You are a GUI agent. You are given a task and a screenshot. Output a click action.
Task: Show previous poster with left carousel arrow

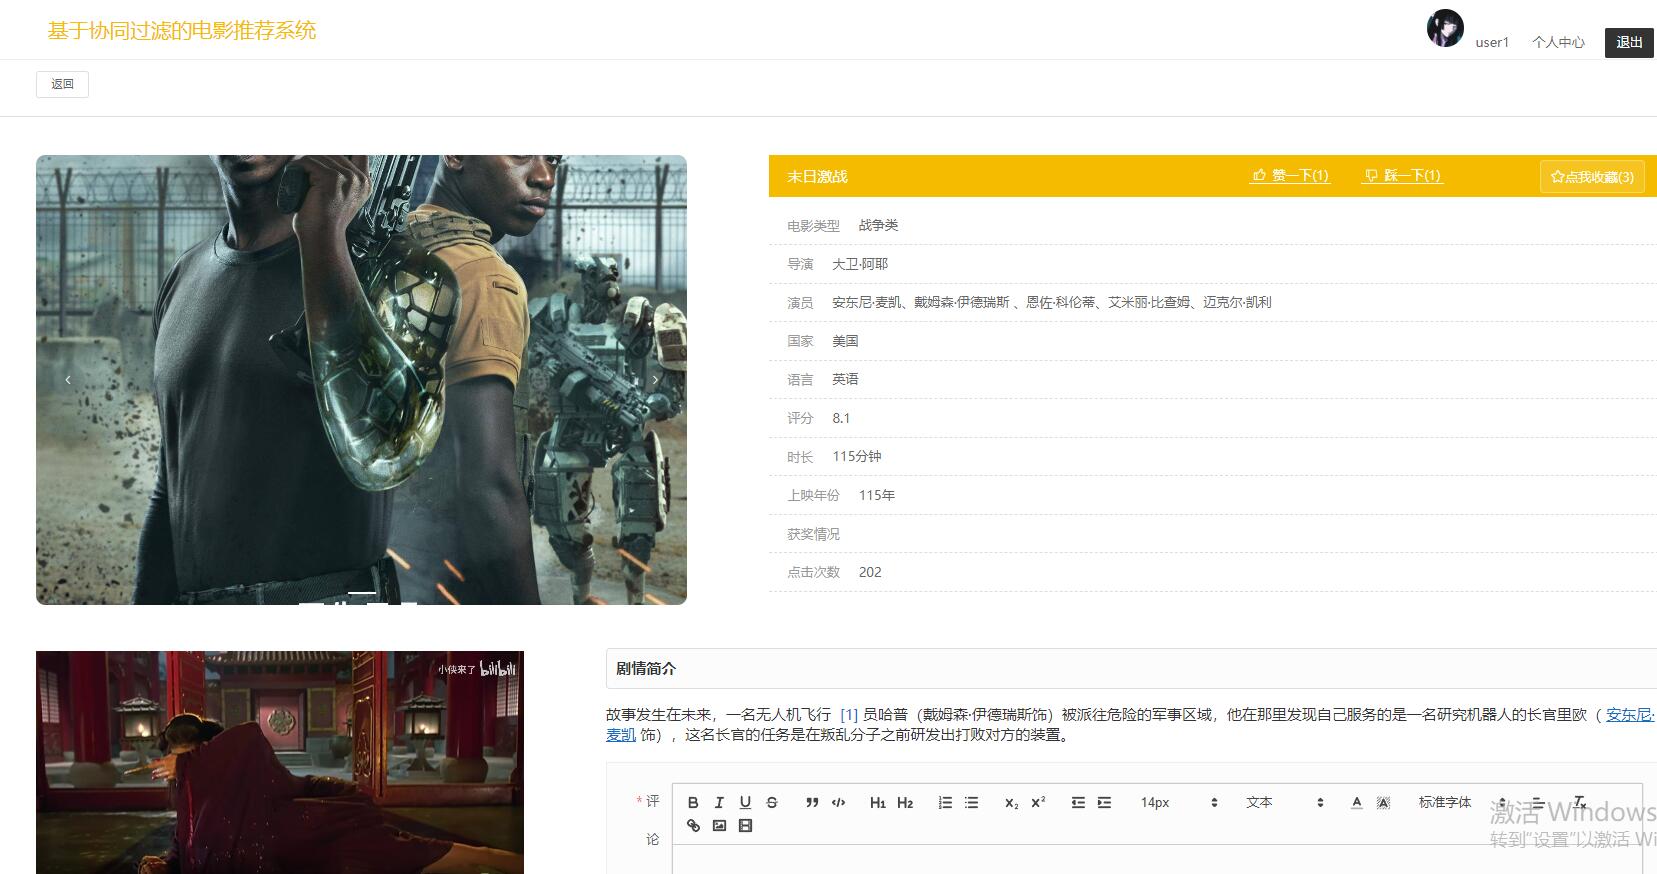68,379
